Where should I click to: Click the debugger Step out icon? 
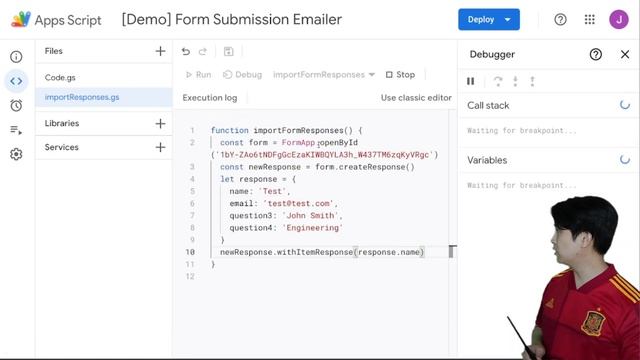coord(532,81)
